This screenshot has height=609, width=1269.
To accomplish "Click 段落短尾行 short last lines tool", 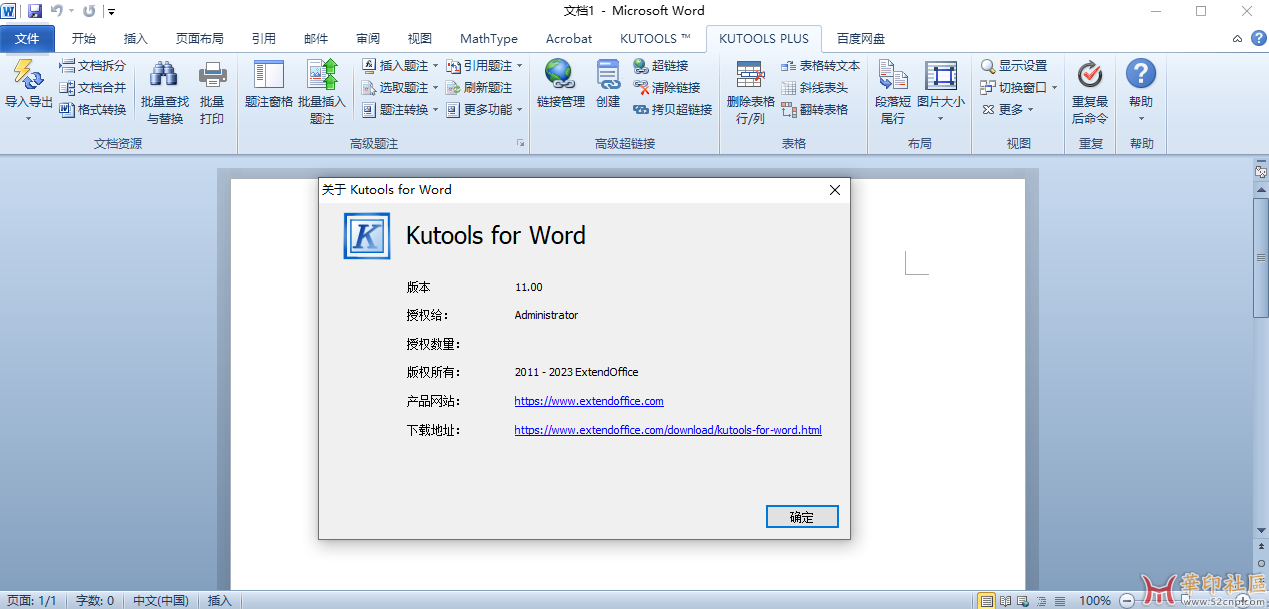I will coord(893,92).
